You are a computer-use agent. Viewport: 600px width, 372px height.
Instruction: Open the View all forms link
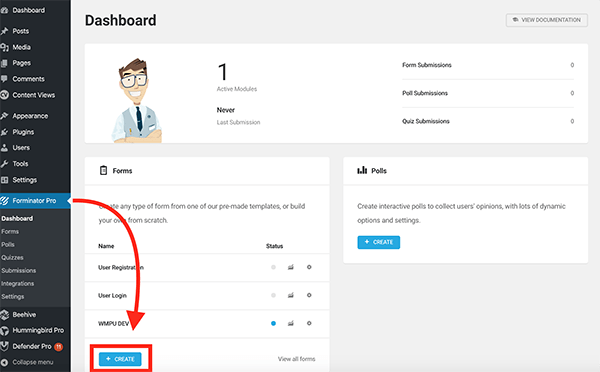coord(297,359)
